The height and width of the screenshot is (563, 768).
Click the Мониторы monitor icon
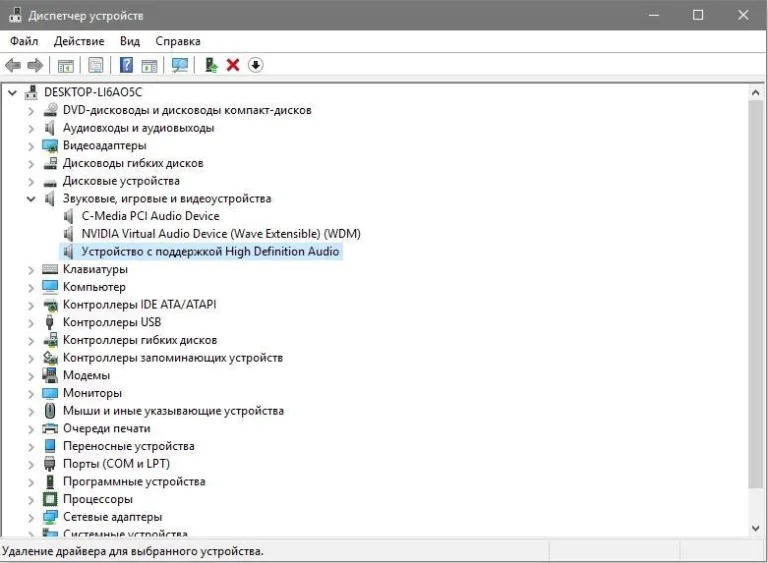(50, 393)
